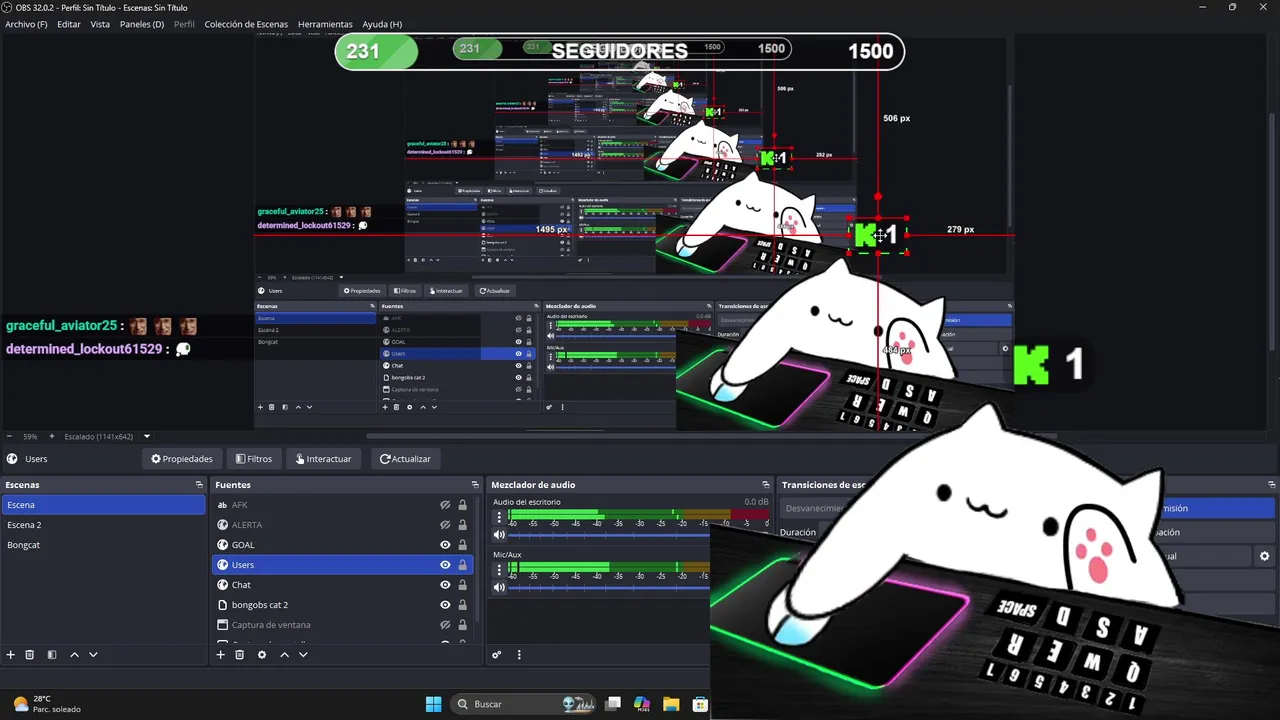Select the bongobs cat 2 source
1280x720 pixels.
pos(341,605)
